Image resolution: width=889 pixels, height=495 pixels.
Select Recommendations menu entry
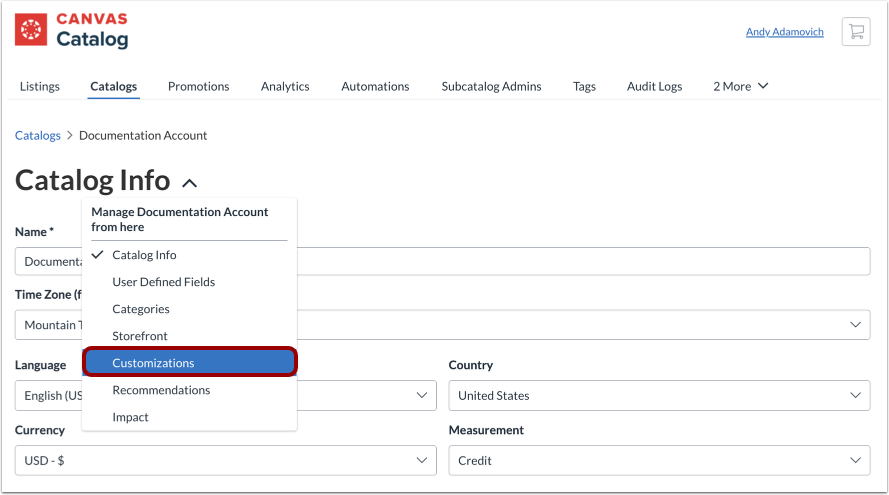tap(161, 390)
